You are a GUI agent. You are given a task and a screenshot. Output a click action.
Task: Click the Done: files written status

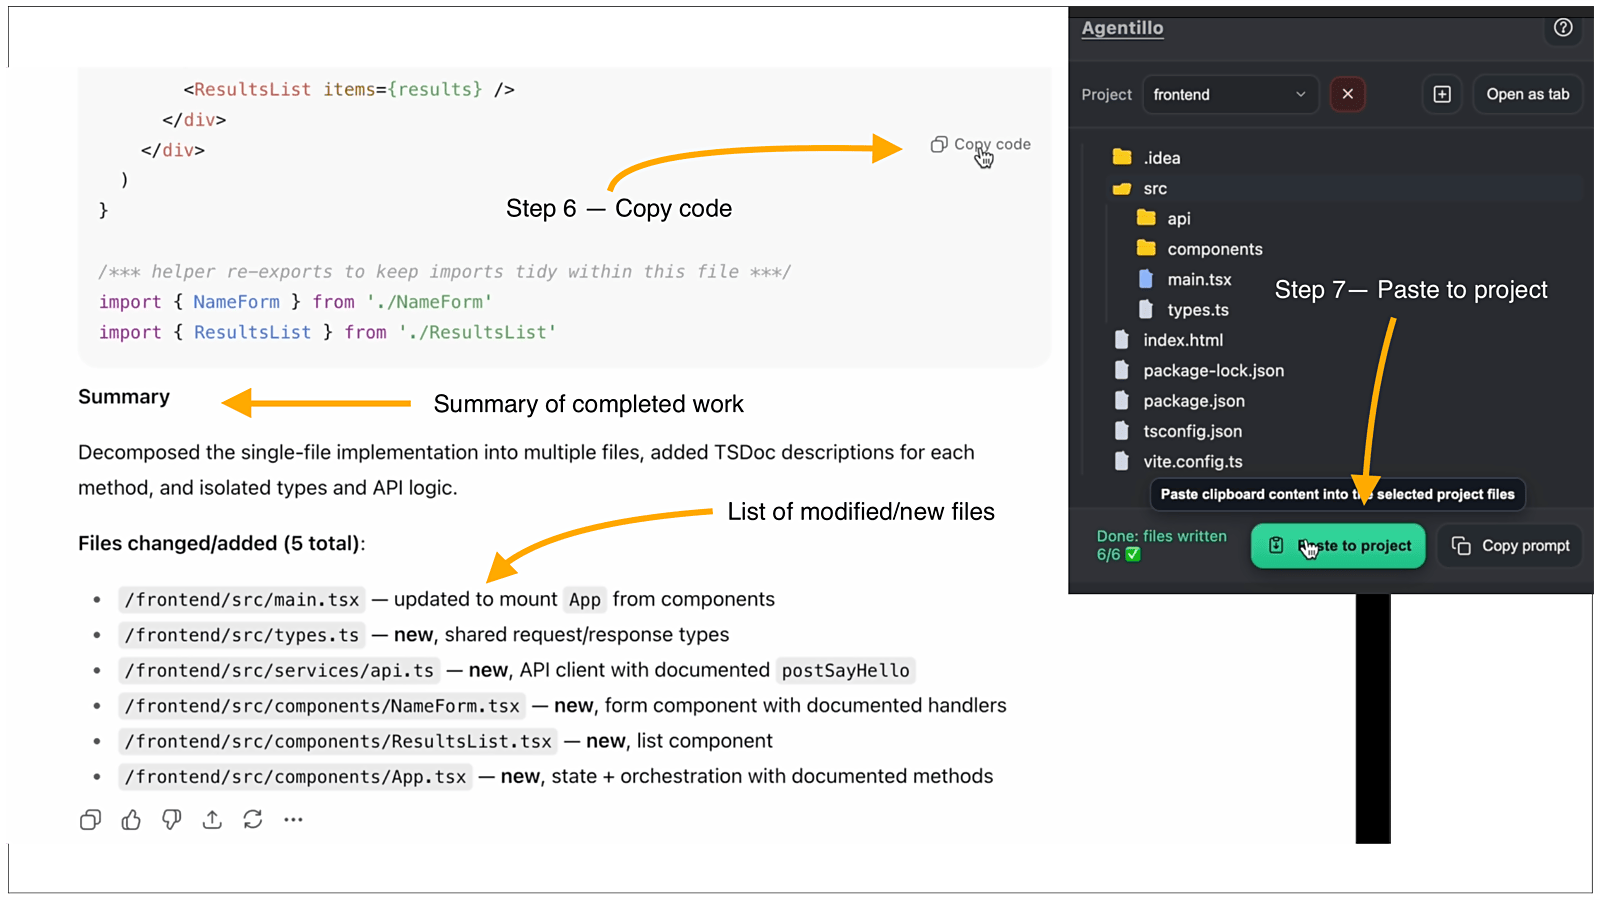pos(1161,545)
